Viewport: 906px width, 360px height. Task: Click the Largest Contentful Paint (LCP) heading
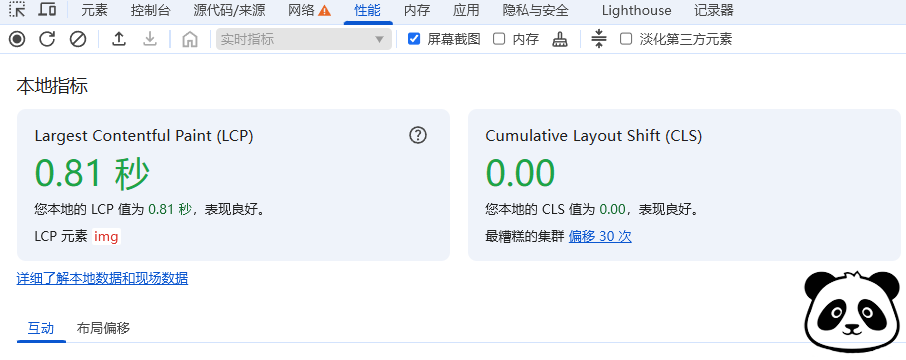point(144,136)
